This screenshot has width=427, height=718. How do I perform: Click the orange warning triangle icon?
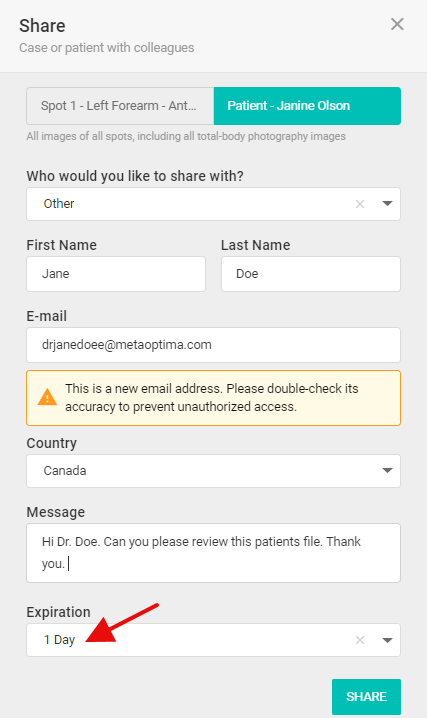tap(47, 397)
